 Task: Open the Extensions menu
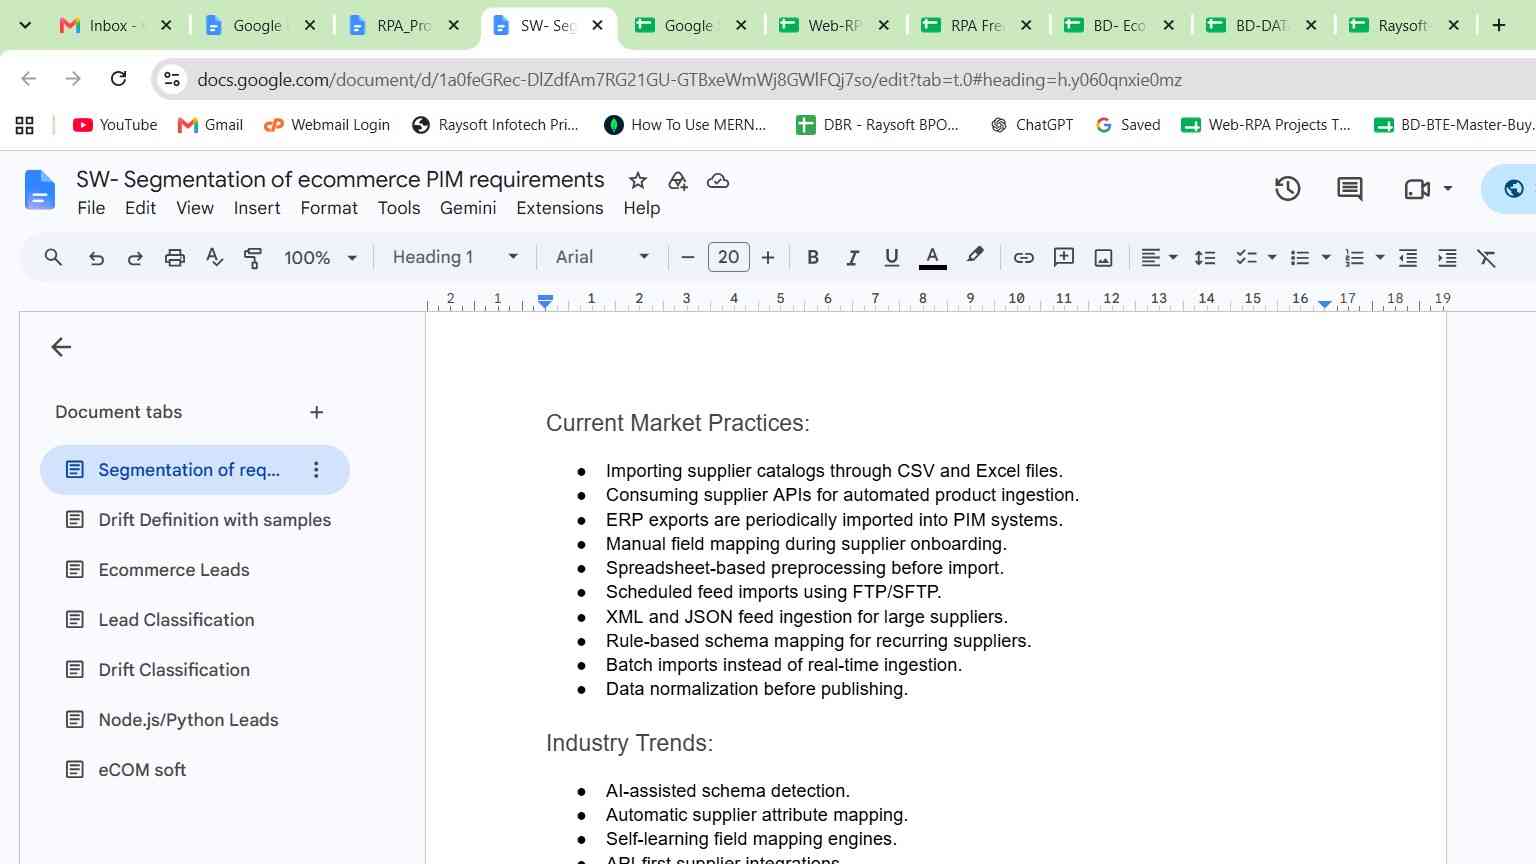[559, 208]
